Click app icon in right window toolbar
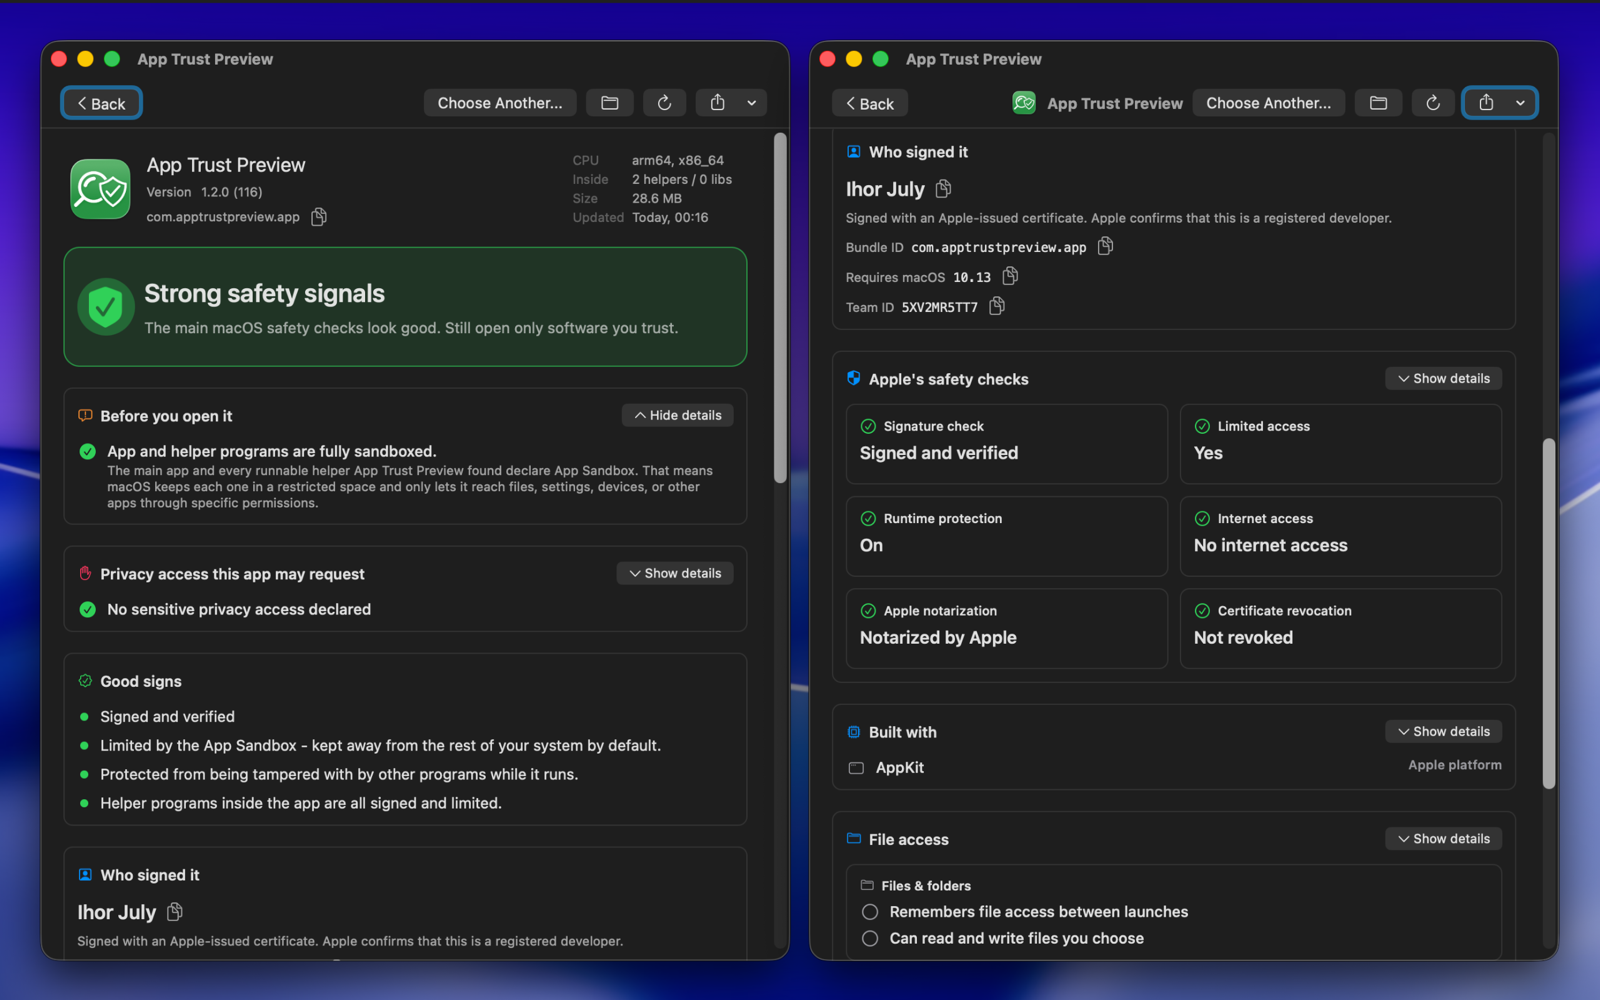The height and width of the screenshot is (1000, 1600). tap(1024, 103)
